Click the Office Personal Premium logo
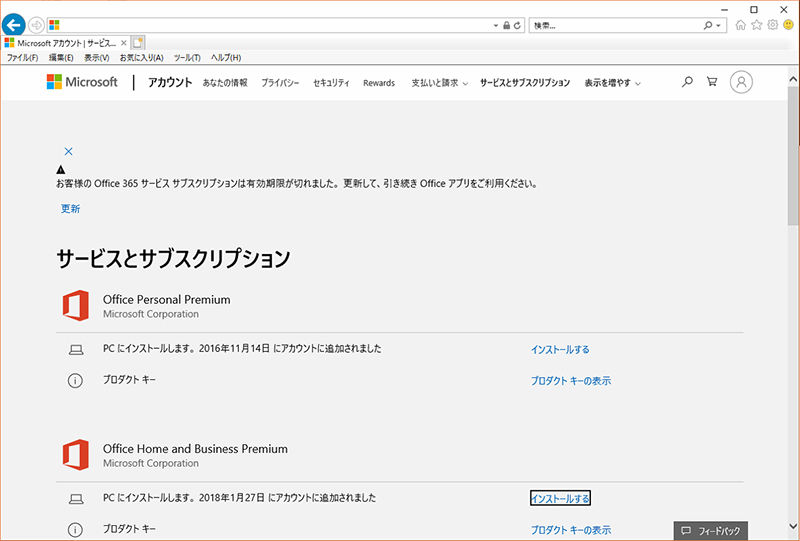 tap(76, 305)
